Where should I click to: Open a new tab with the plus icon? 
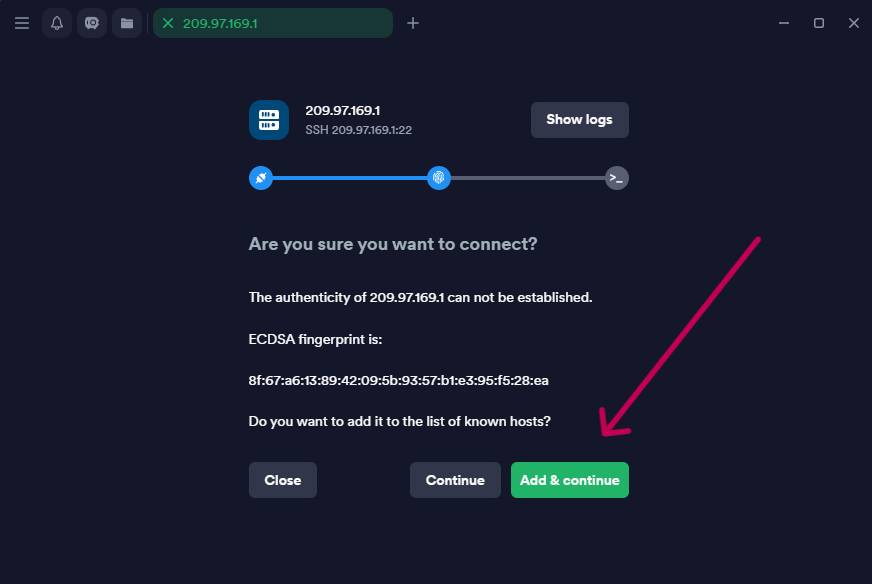click(x=413, y=23)
